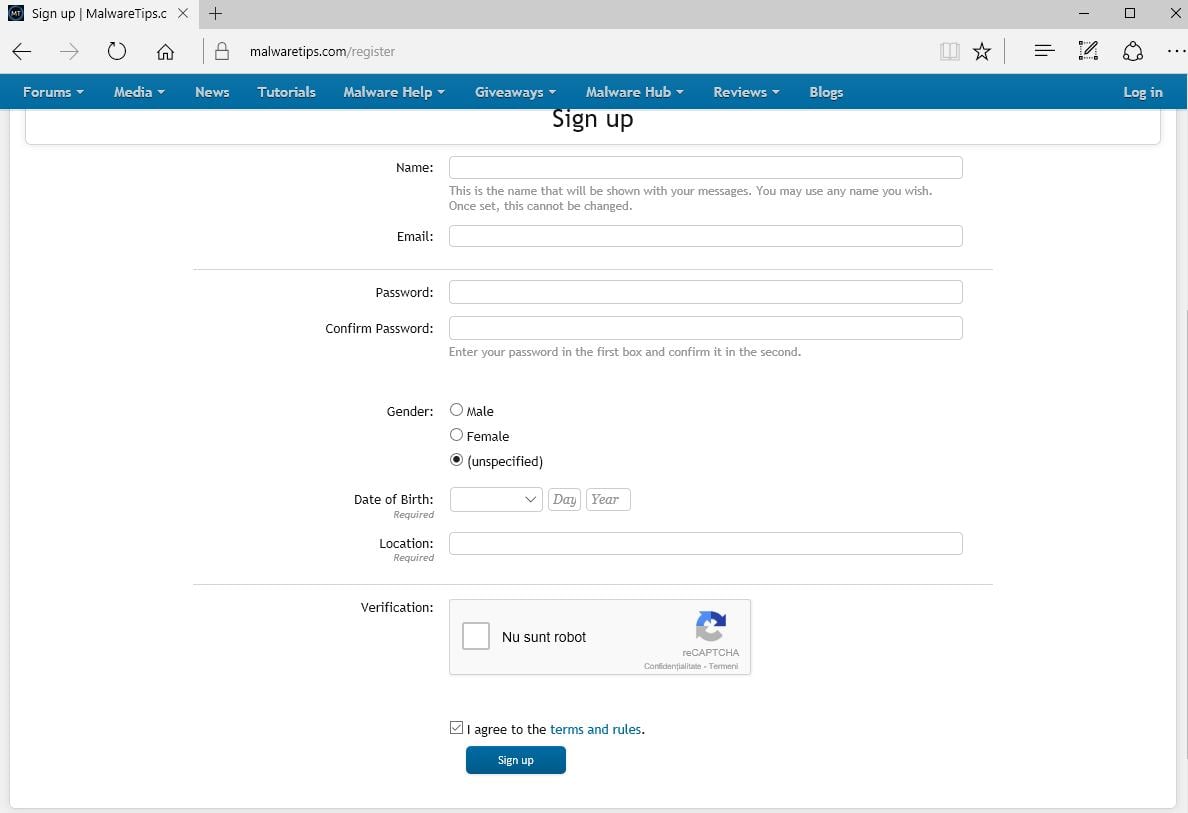Viewport: 1188px width, 813px height.
Task: Add page to favorites star
Action: tap(982, 52)
